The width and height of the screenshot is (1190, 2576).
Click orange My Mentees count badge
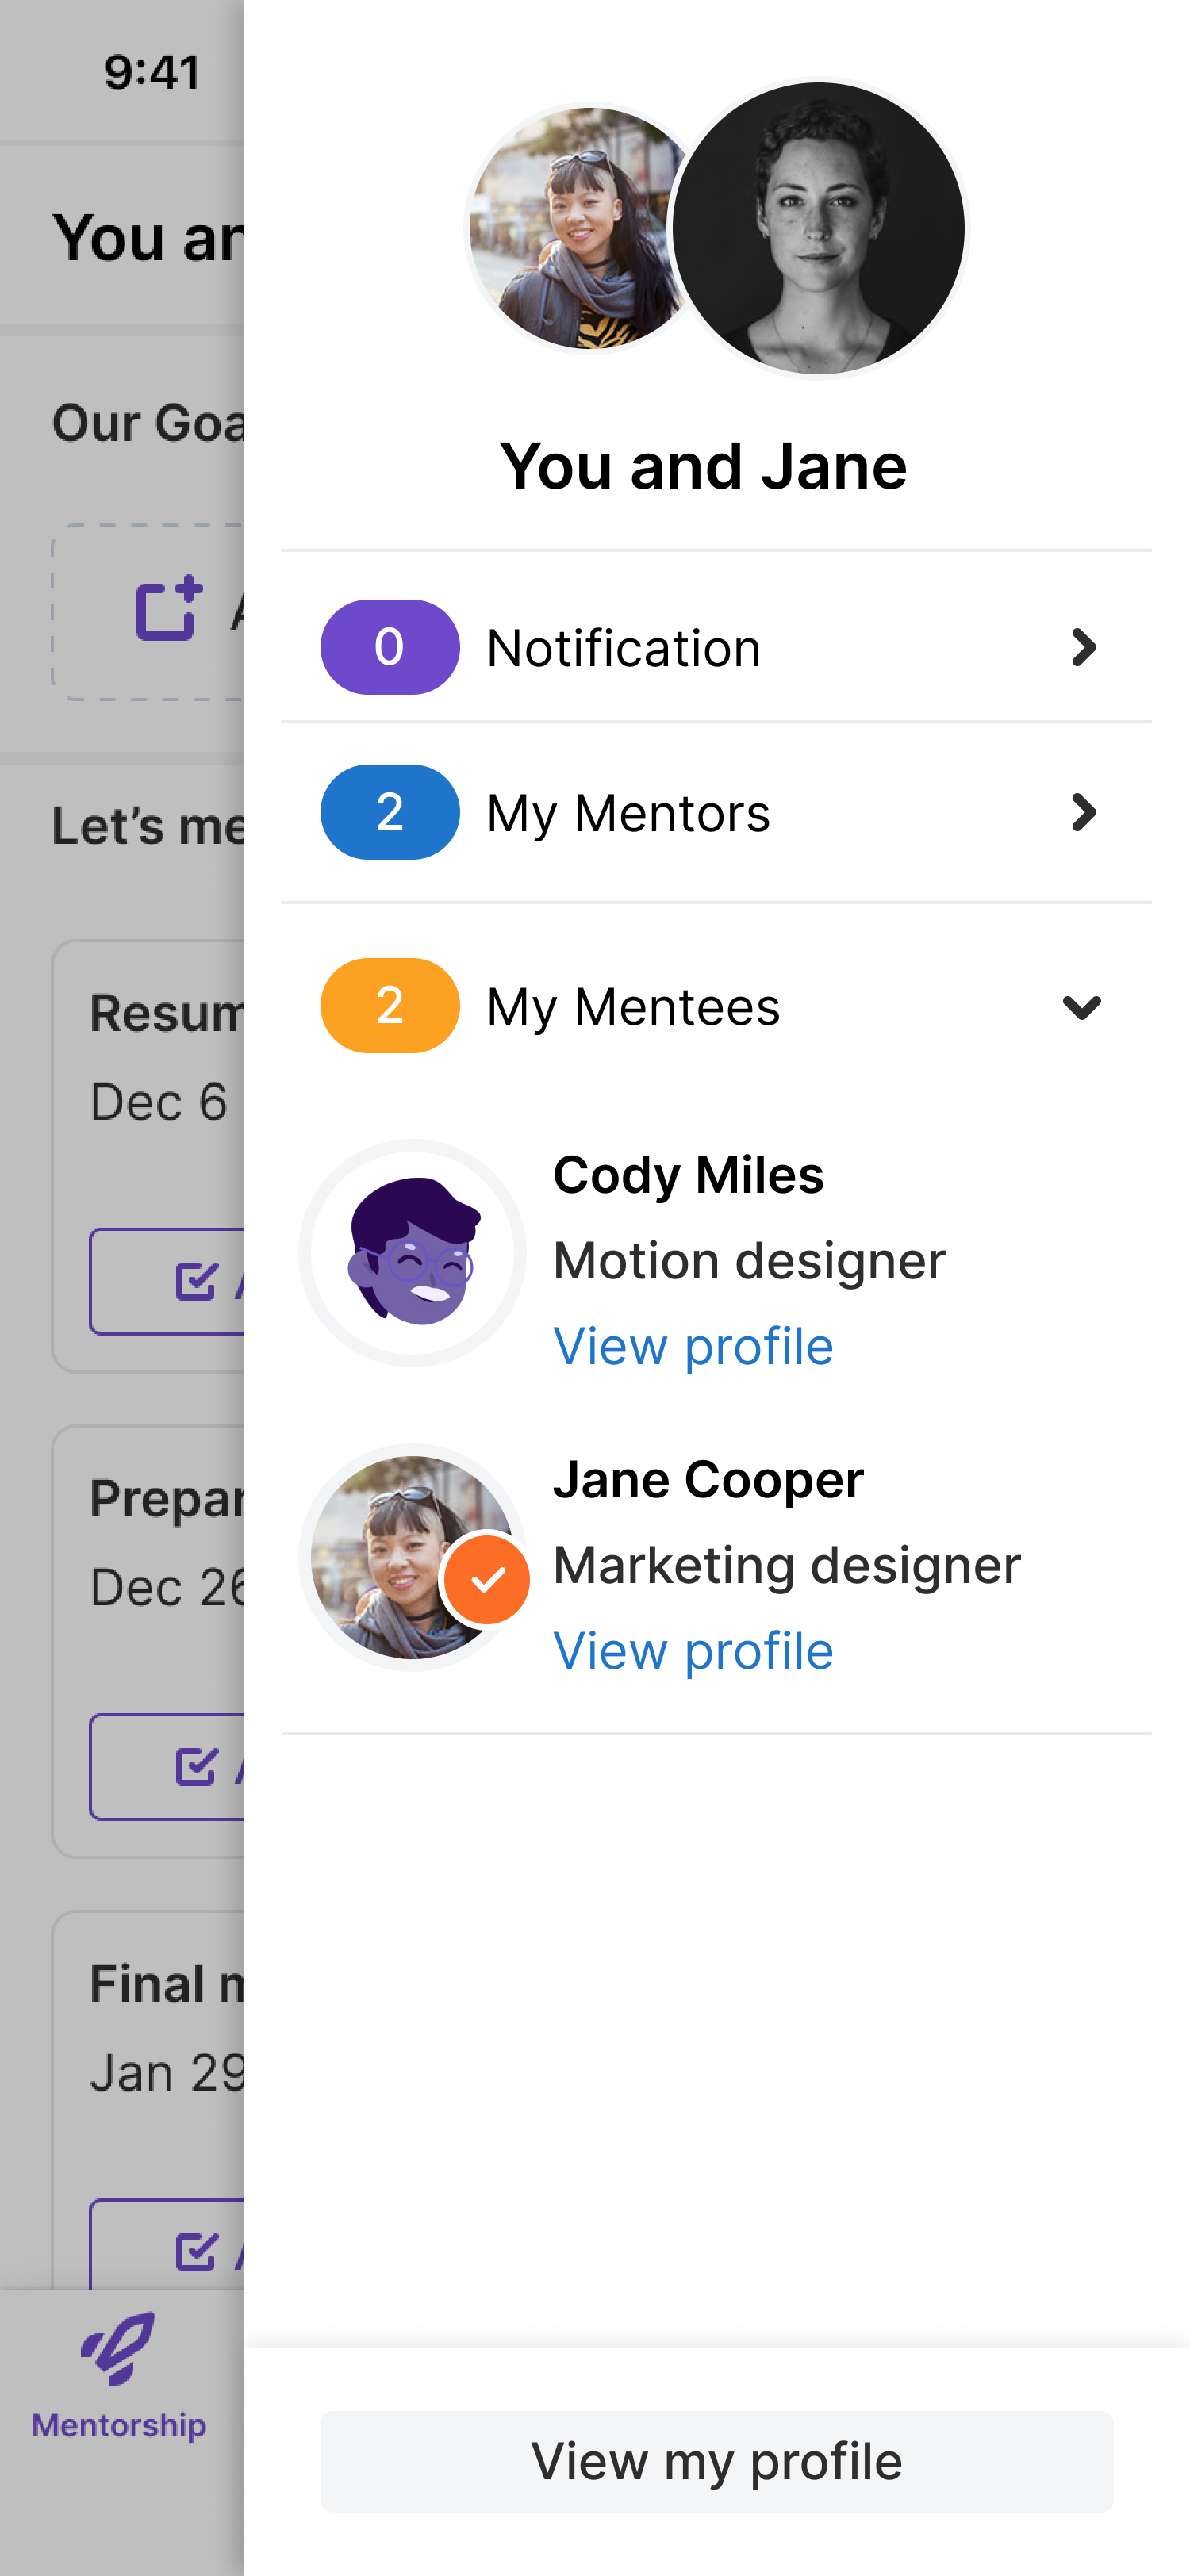[x=389, y=1005]
